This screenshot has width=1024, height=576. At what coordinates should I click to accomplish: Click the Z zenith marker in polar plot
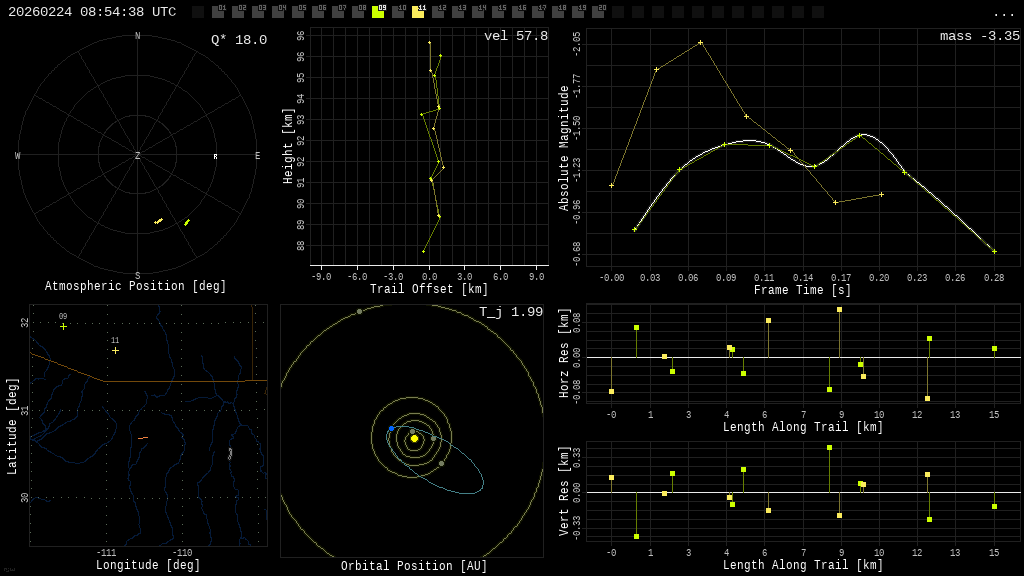(x=137, y=155)
